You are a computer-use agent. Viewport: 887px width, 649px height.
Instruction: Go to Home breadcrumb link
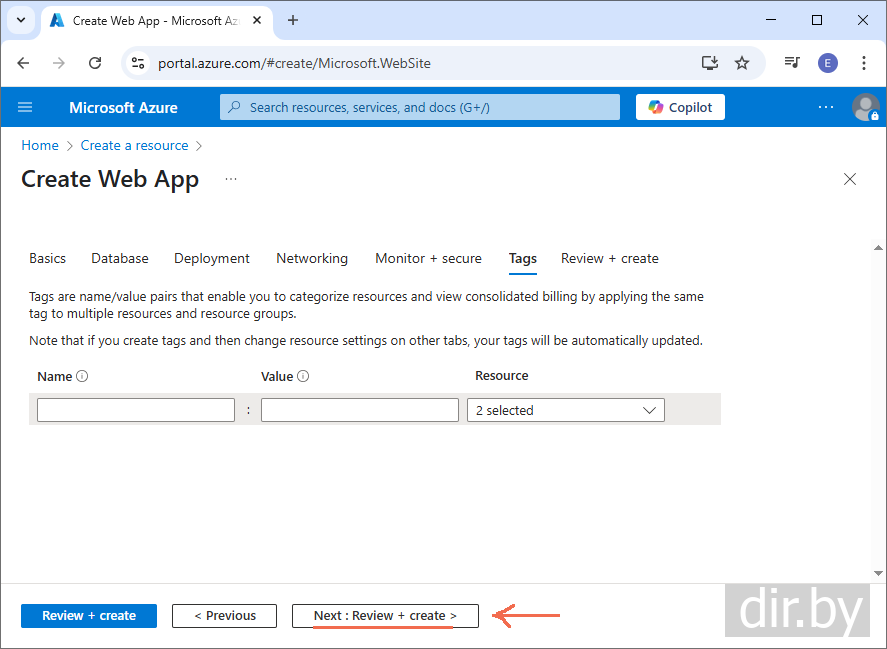pos(40,145)
